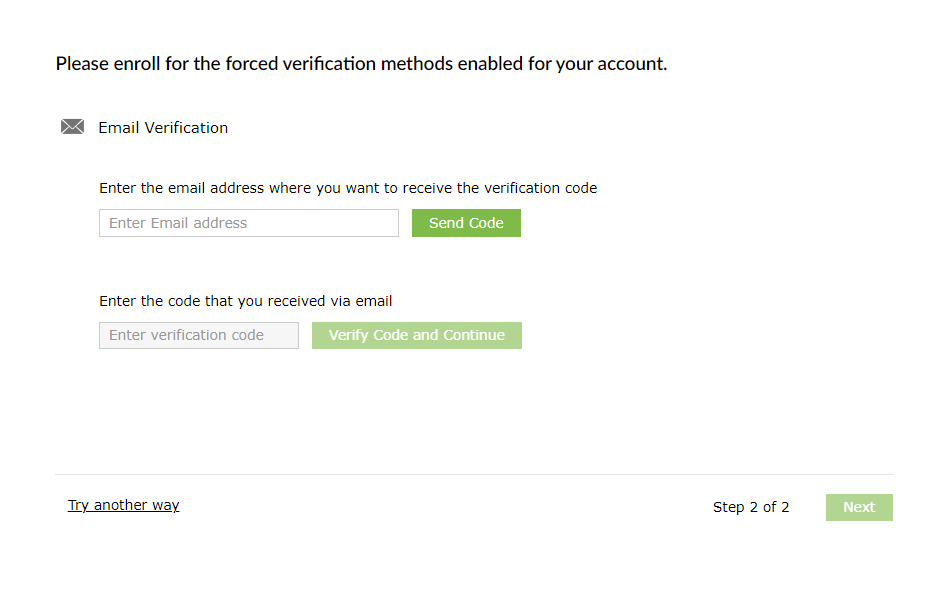Image resolution: width=934 pixels, height=592 pixels.
Task: Click Verify Code and Continue
Action: pos(417,335)
